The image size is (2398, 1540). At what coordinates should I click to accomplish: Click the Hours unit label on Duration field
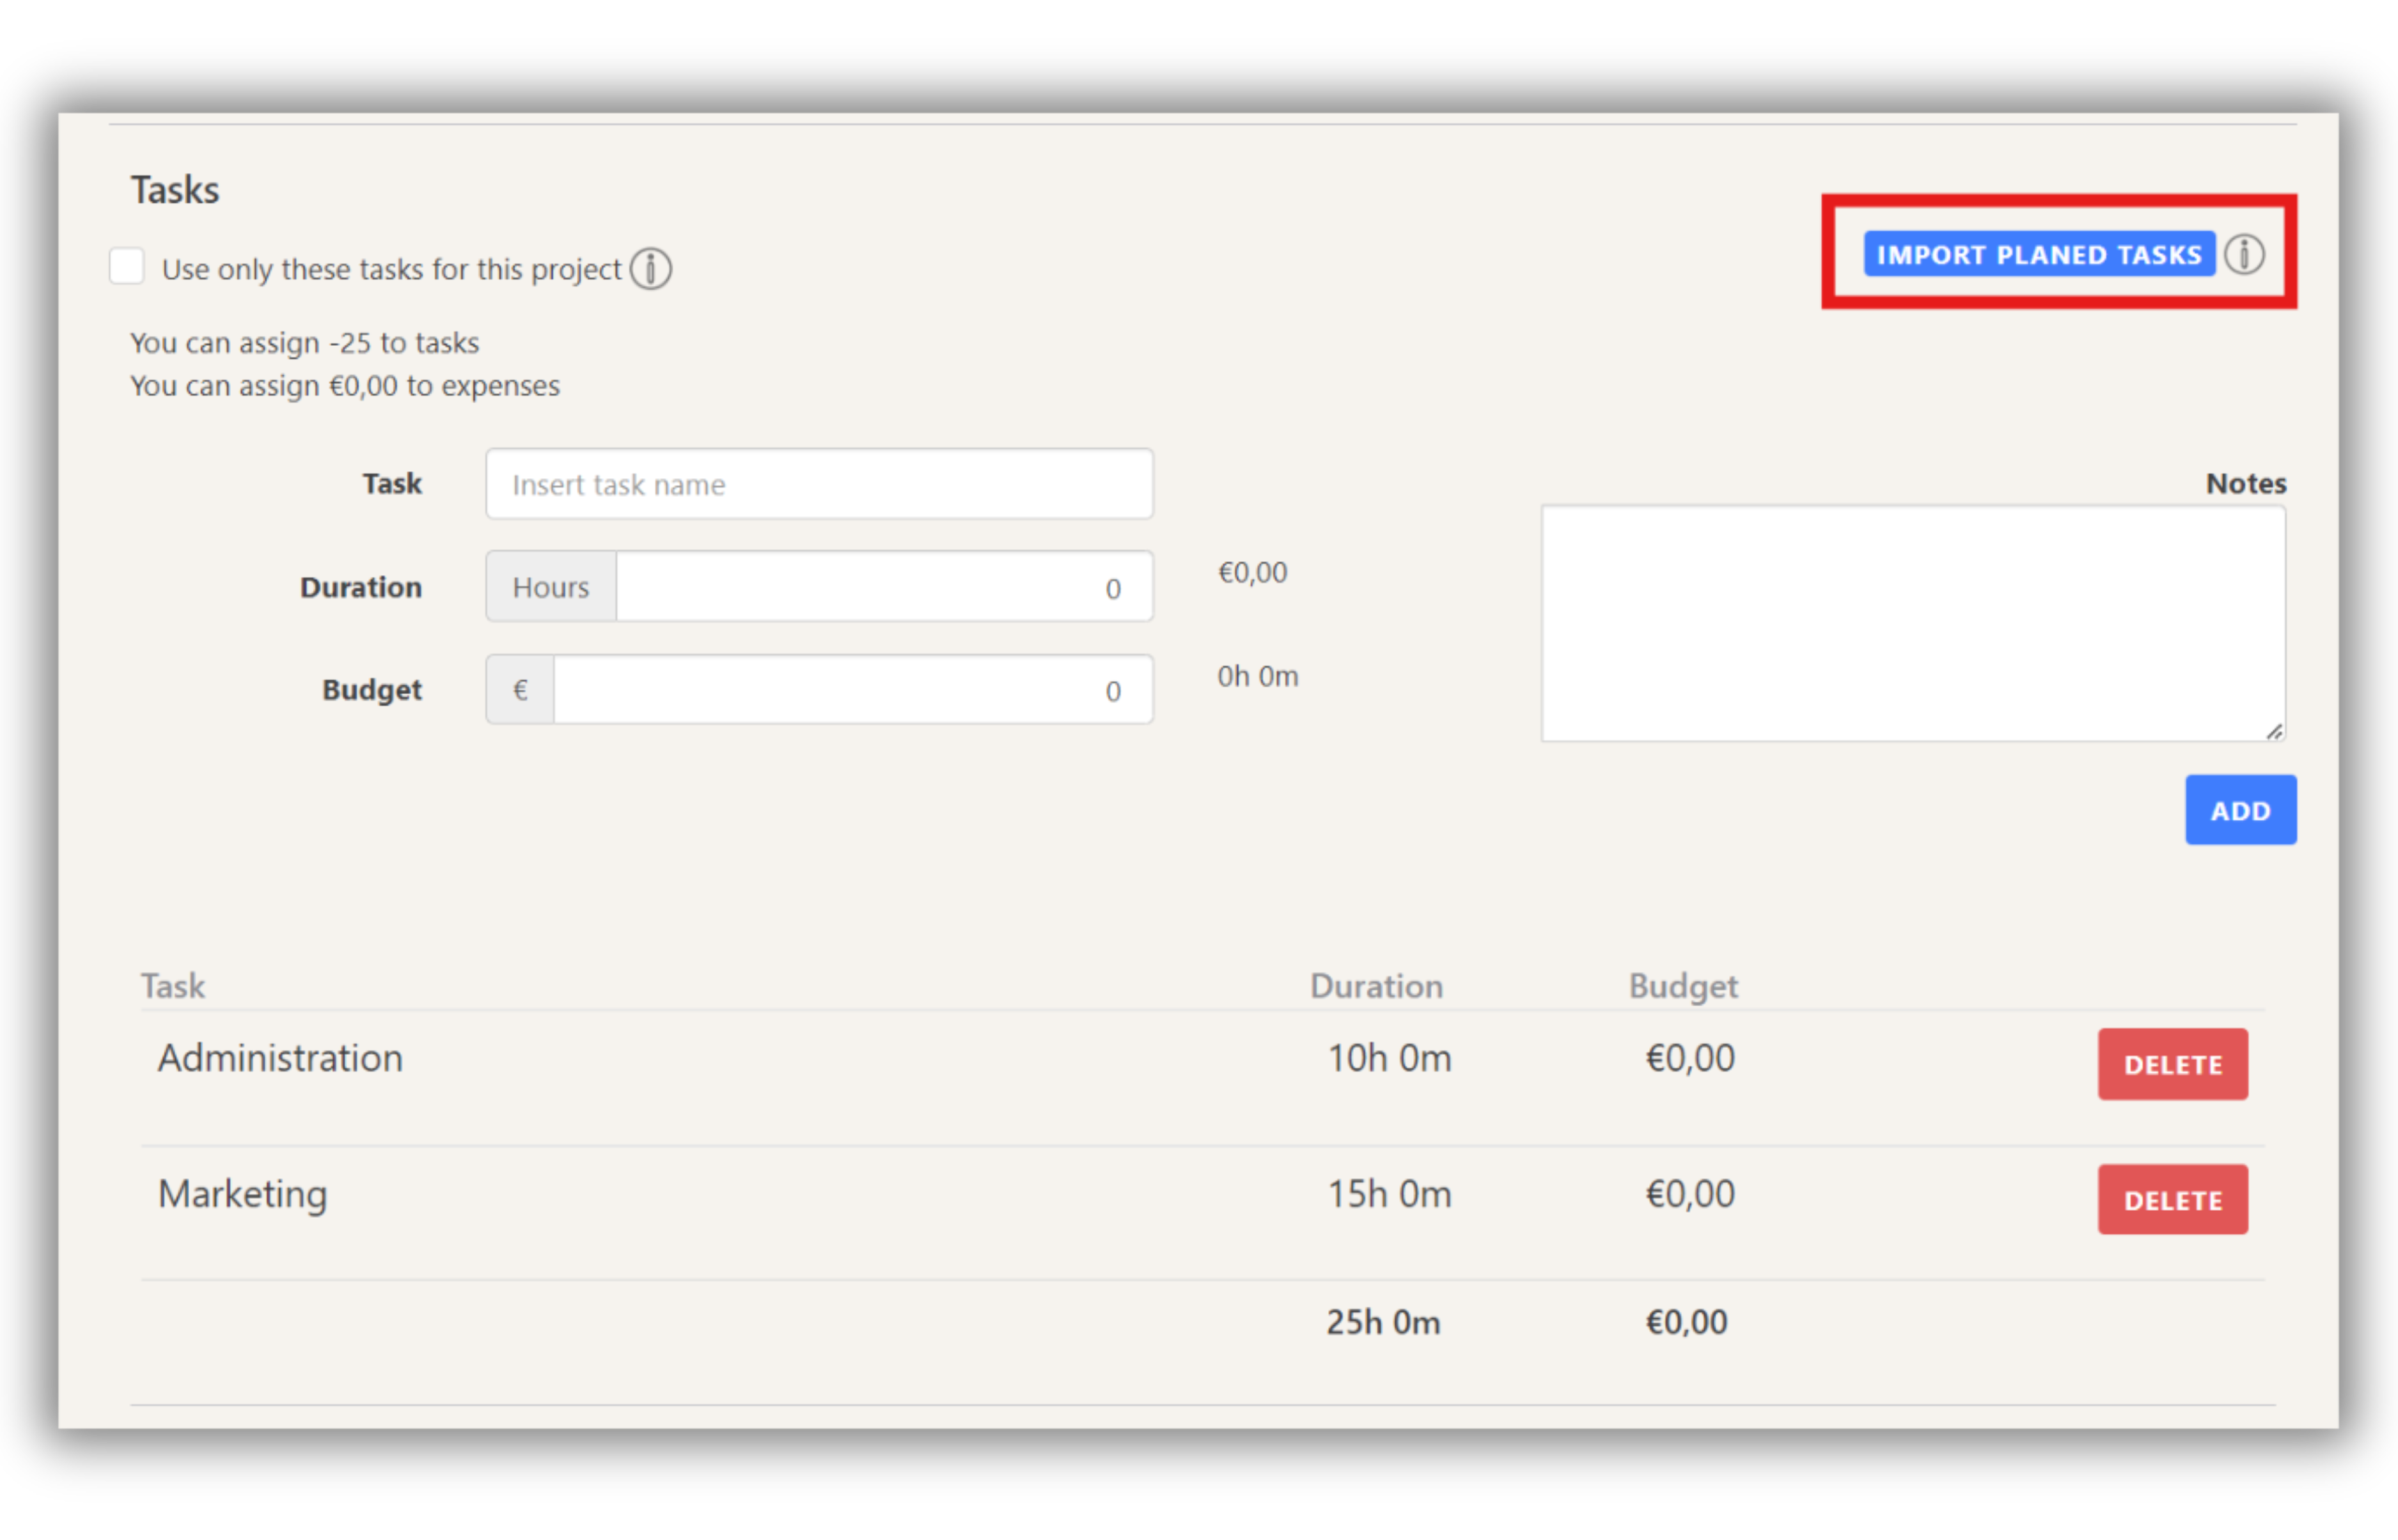coord(550,587)
